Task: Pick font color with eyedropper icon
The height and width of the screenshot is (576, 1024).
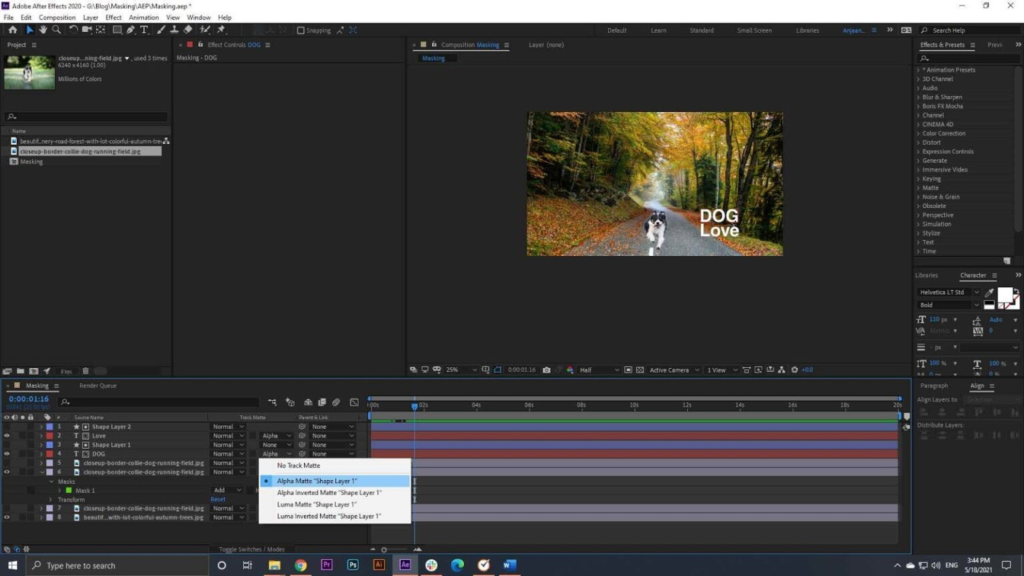Action: tap(990, 292)
